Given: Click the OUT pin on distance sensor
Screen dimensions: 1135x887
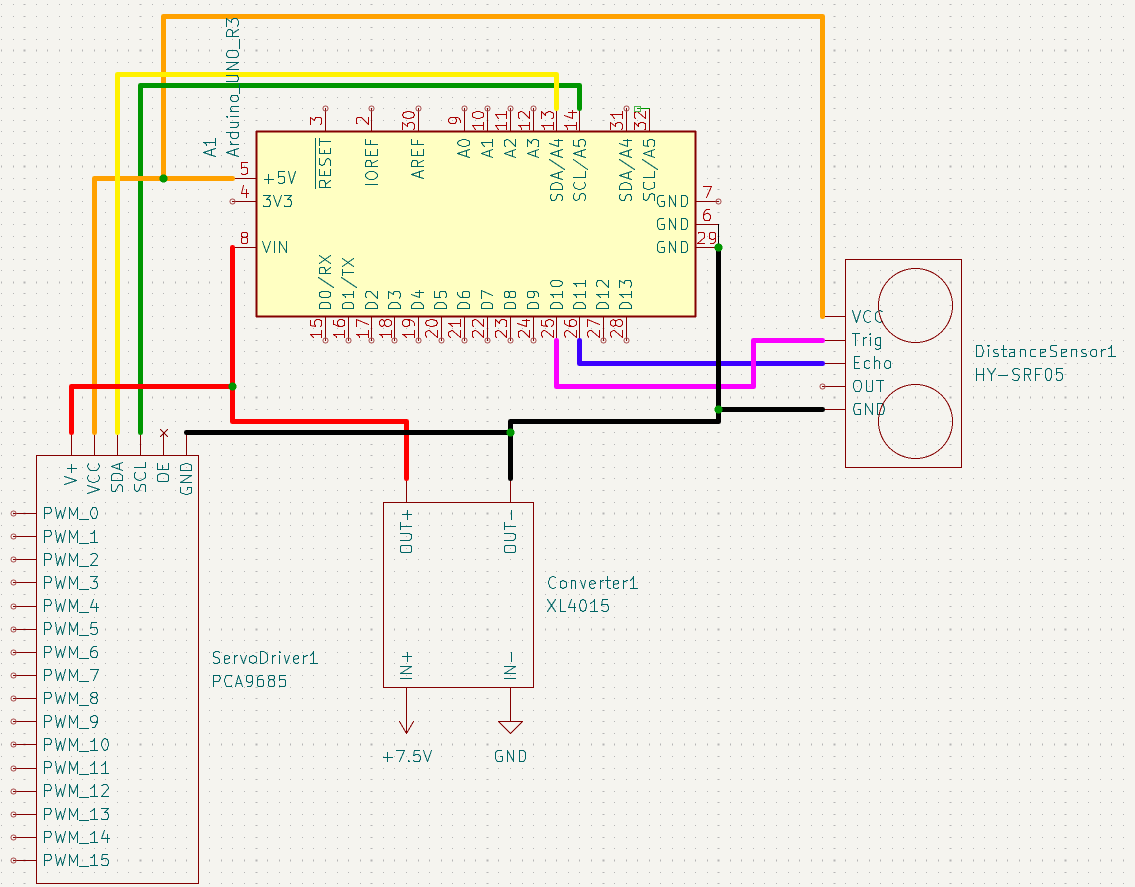Looking at the screenshot, I should pyautogui.click(x=868, y=387).
